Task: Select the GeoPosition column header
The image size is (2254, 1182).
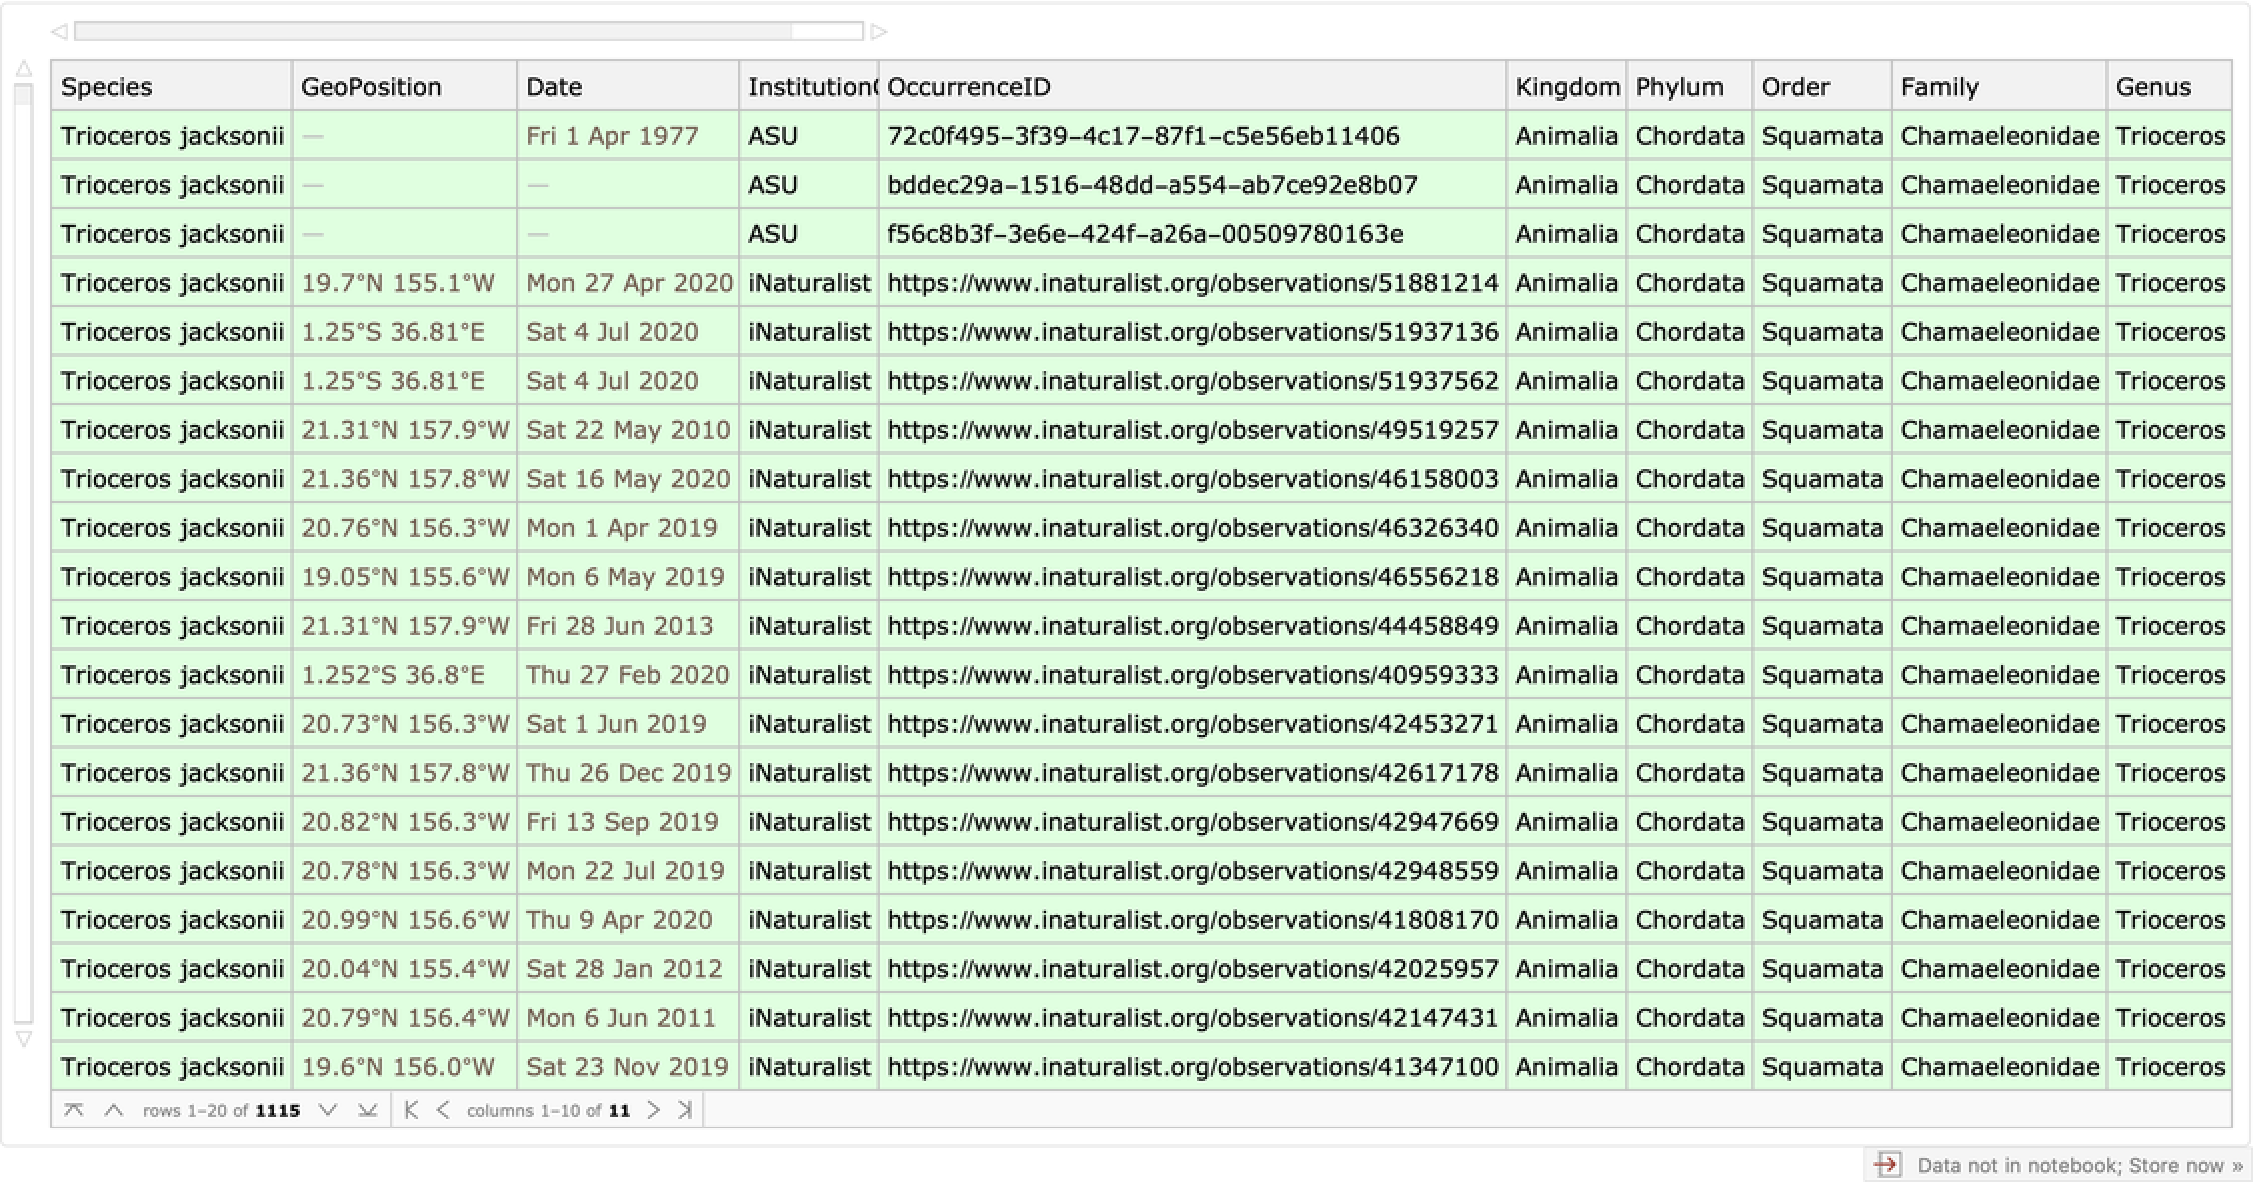Action: (x=371, y=87)
